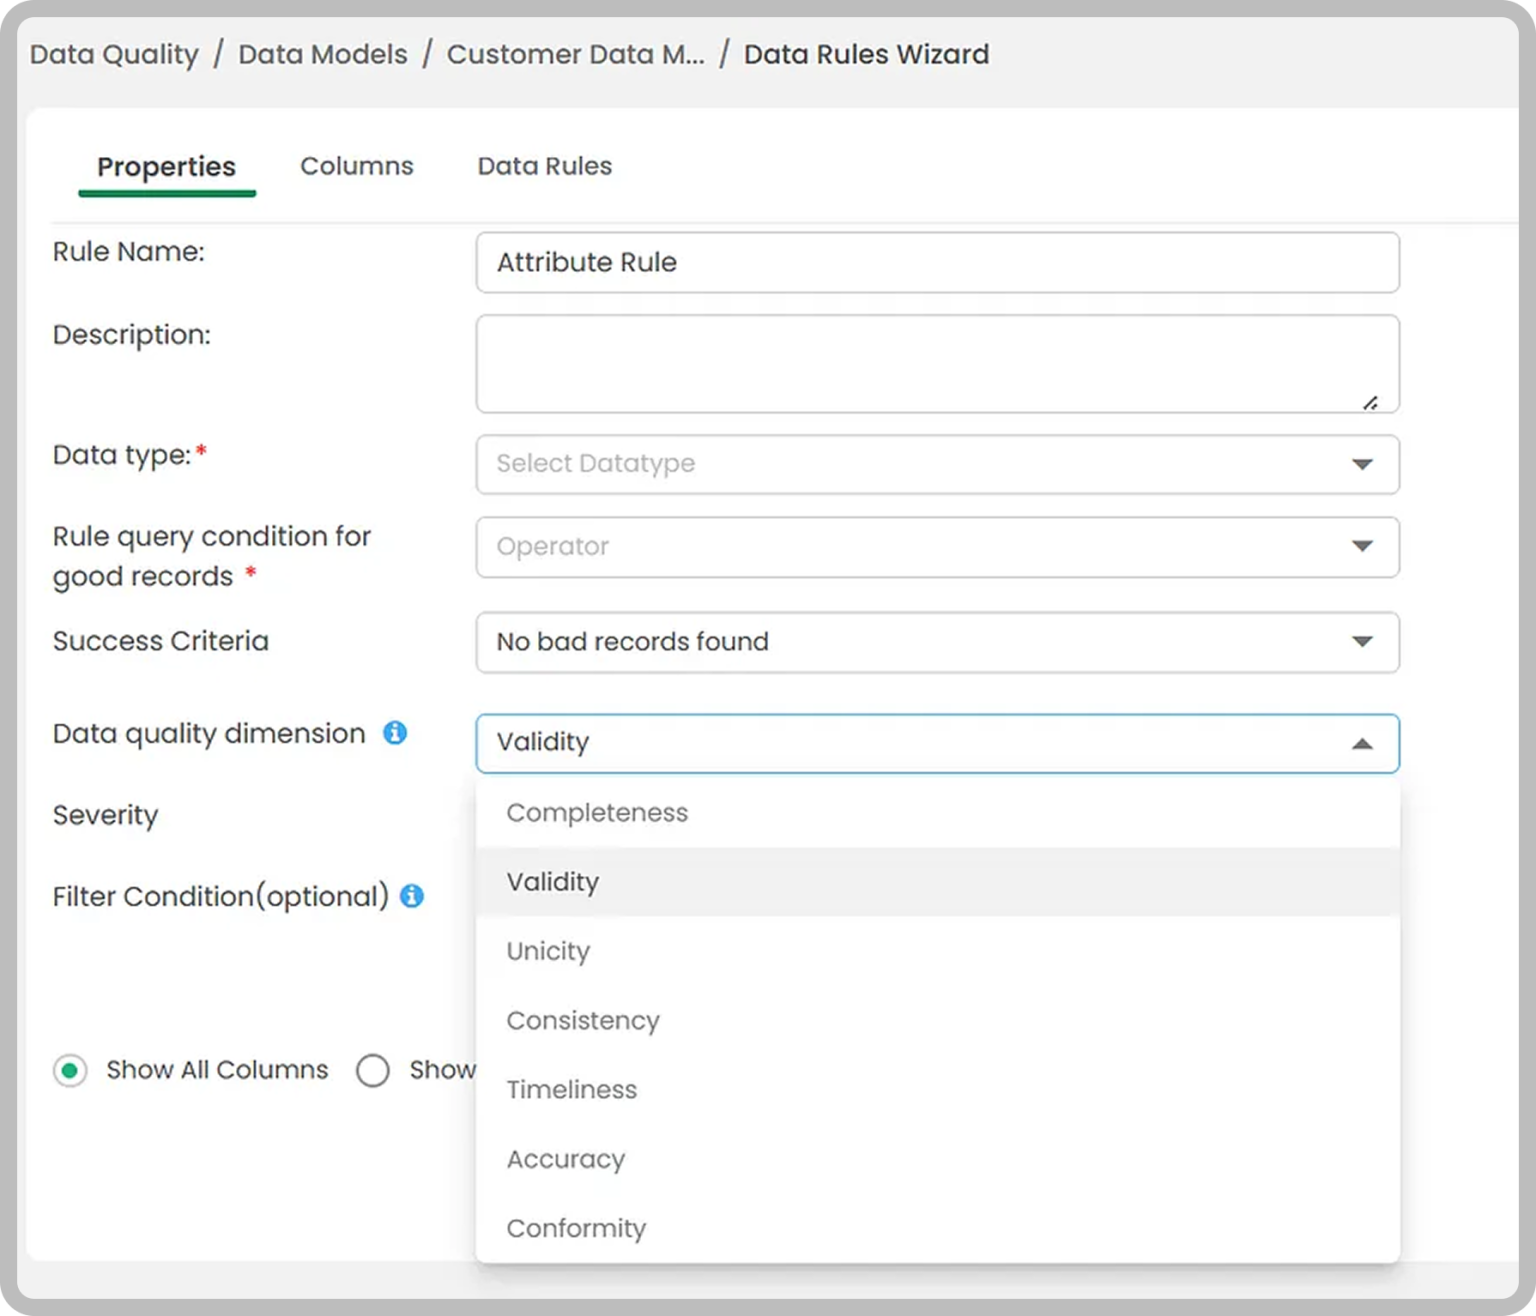Click the Filter Condition info icon
Screen dimensions: 1536x1316
pyautogui.click(x=412, y=896)
